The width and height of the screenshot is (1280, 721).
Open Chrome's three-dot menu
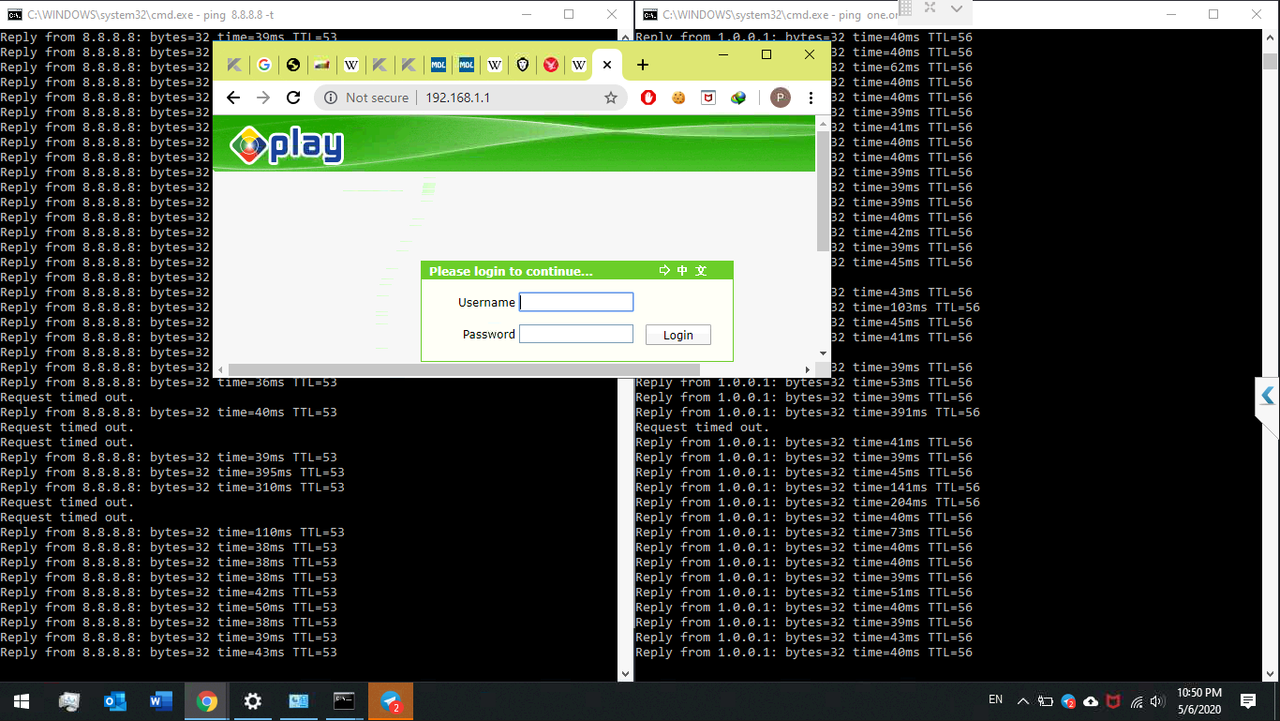811,98
